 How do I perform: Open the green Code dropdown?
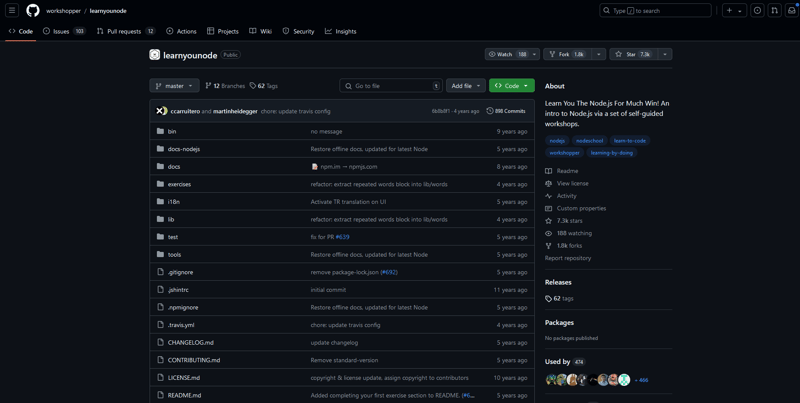pos(511,86)
